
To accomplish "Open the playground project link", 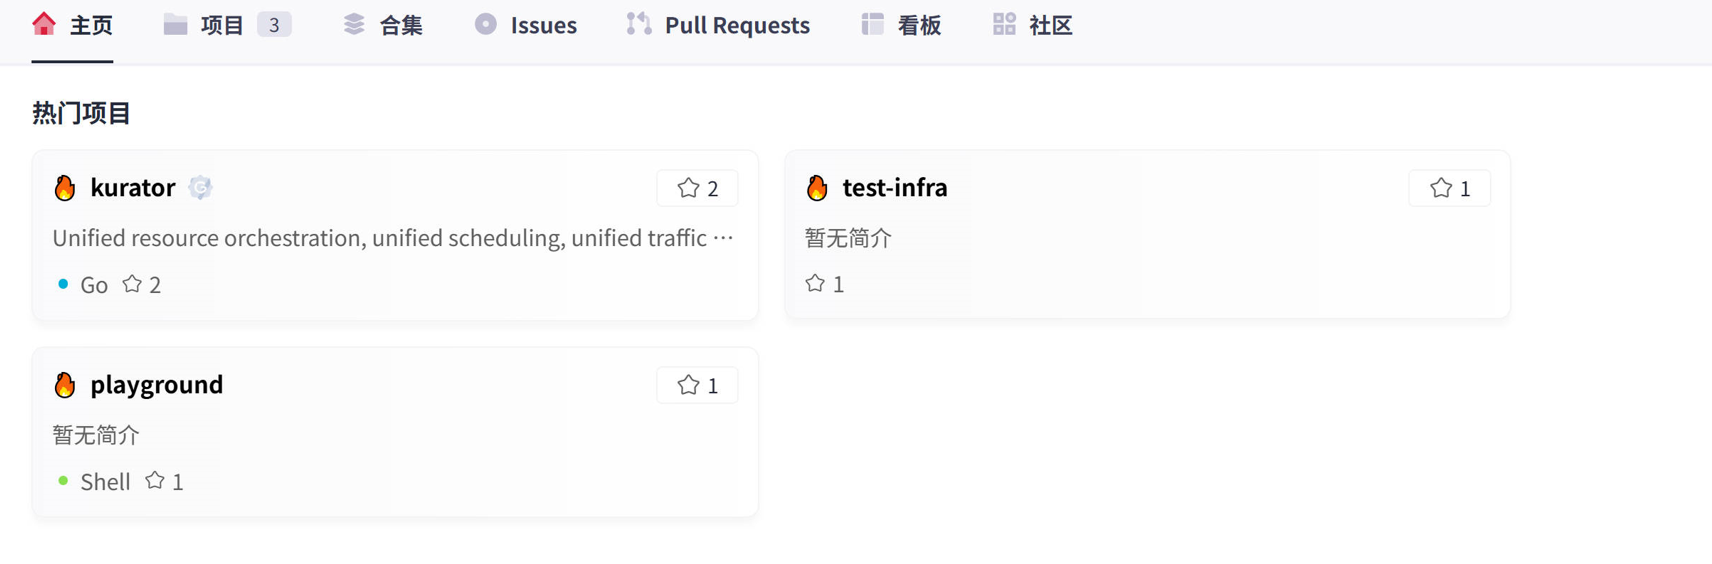I will tap(157, 384).
